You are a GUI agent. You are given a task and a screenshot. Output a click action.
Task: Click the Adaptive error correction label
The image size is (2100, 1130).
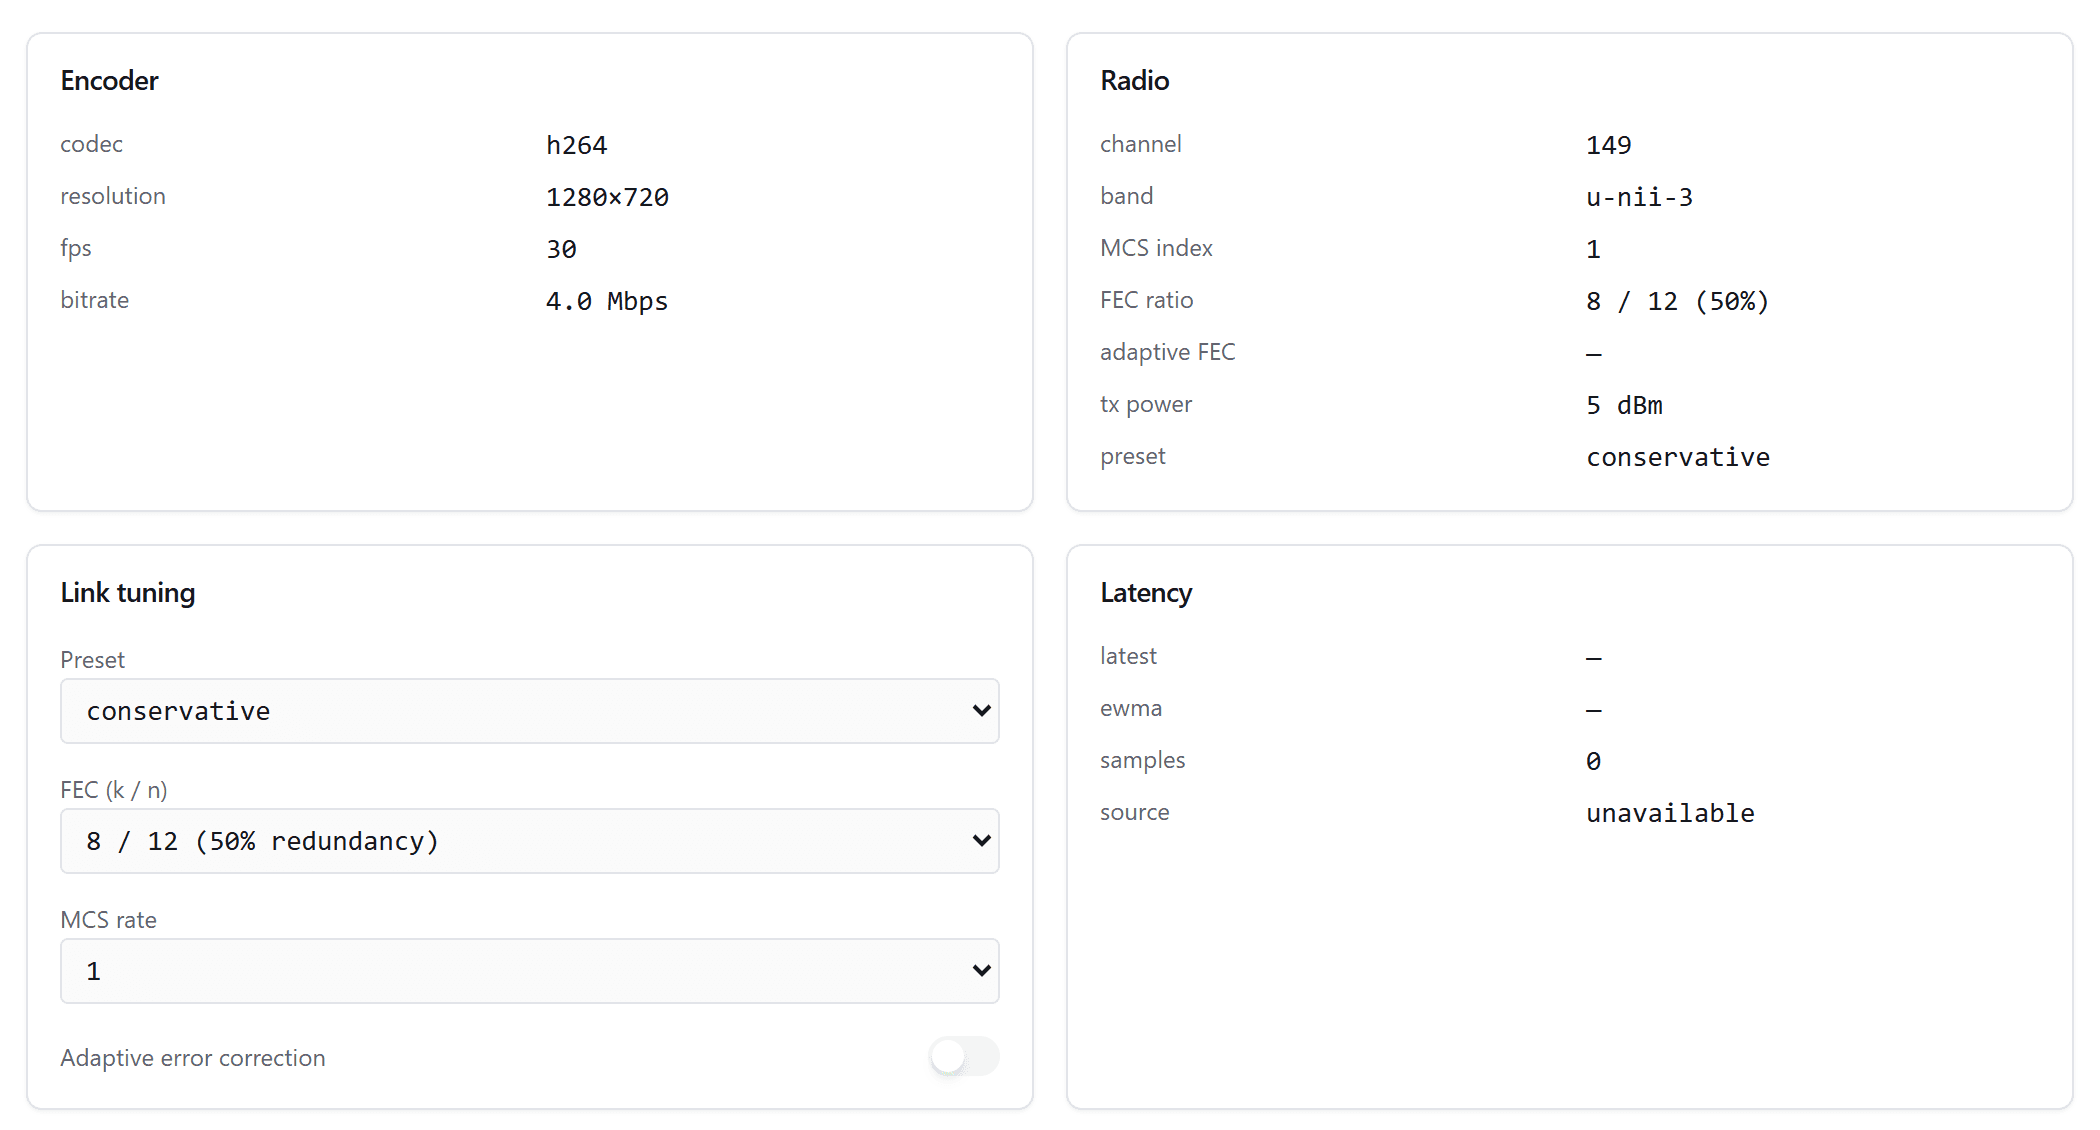[193, 1058]
